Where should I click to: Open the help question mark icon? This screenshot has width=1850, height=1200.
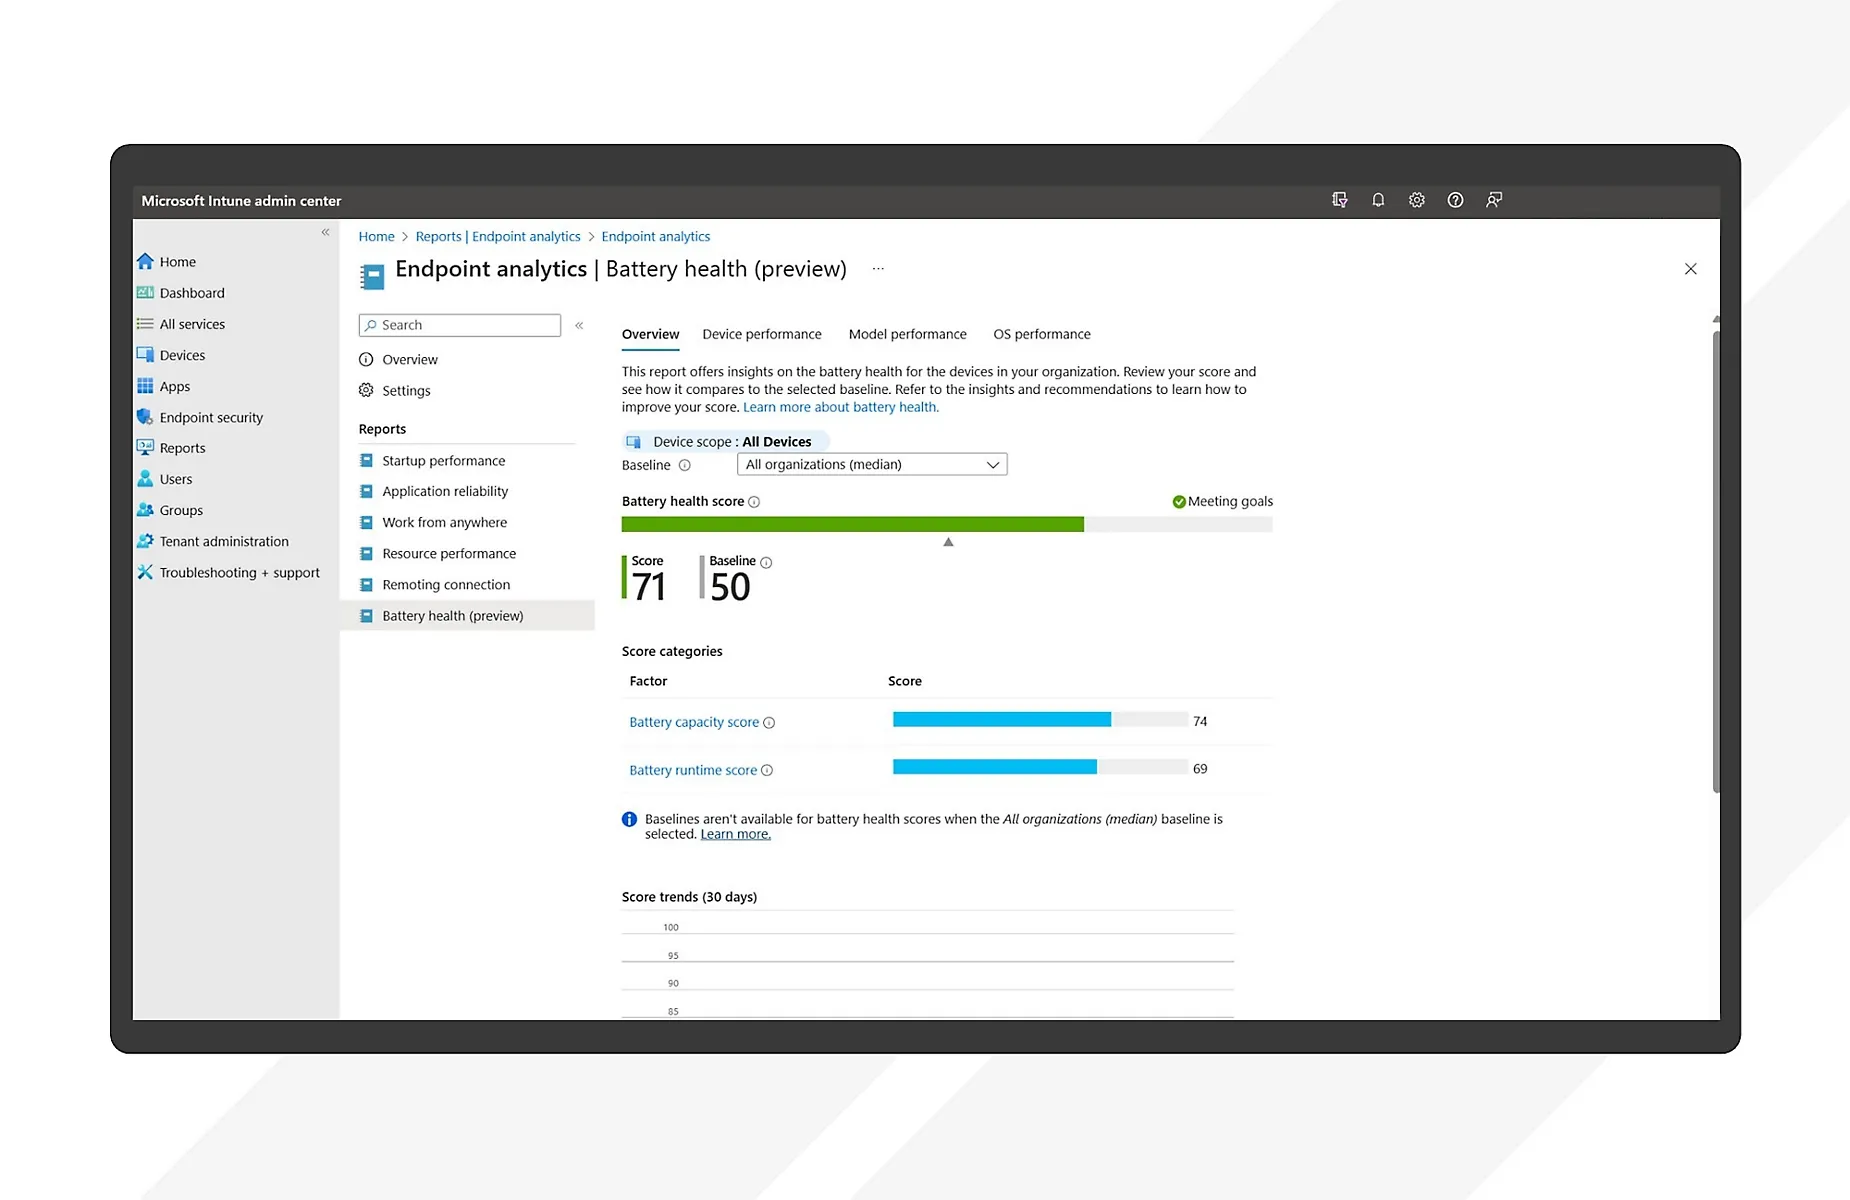point(1455,200)
